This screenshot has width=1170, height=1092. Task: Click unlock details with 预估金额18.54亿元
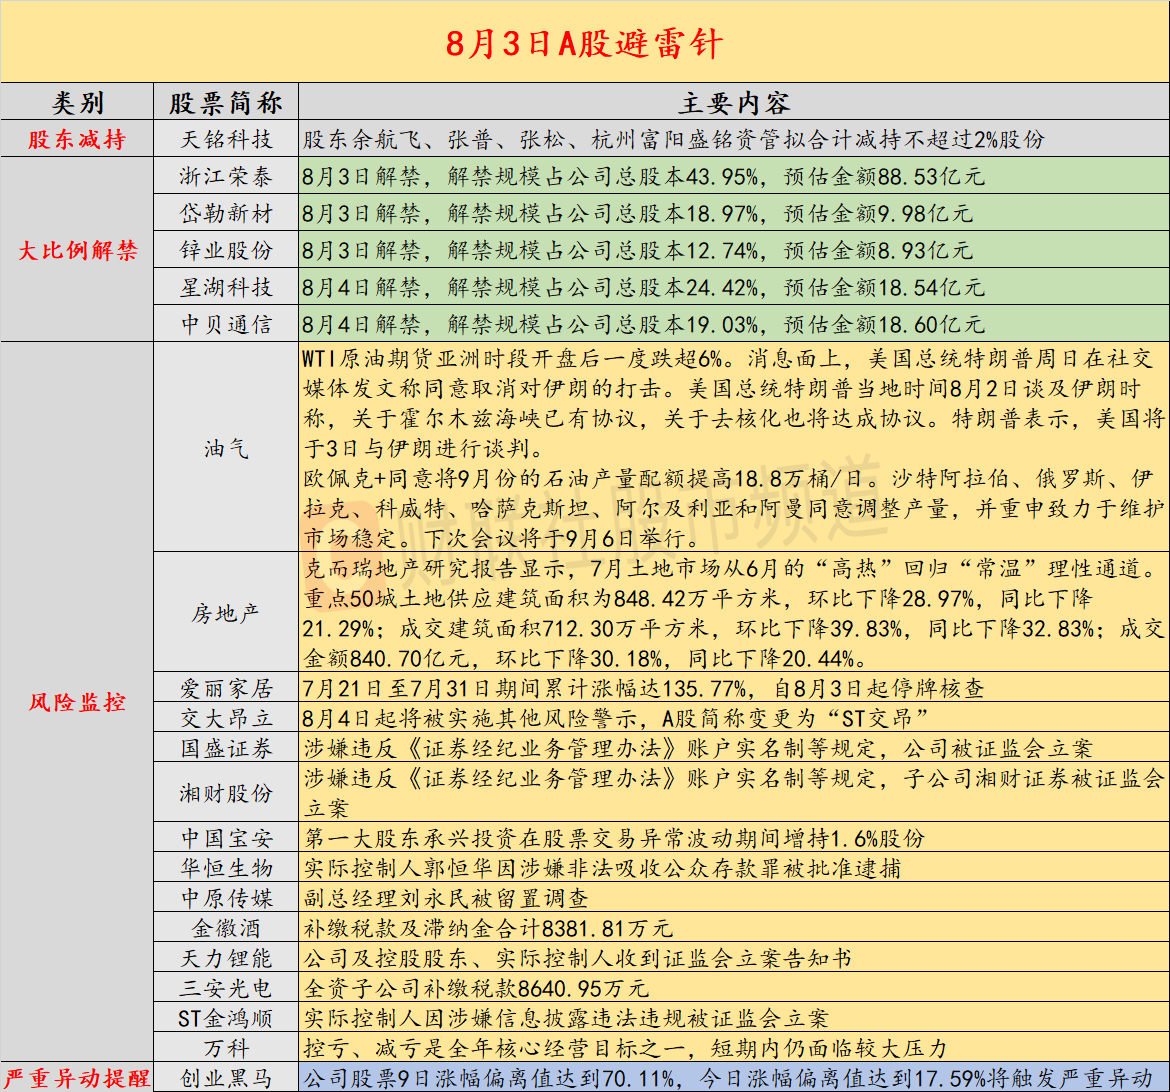pyautogui.click(x=644, y=287)
